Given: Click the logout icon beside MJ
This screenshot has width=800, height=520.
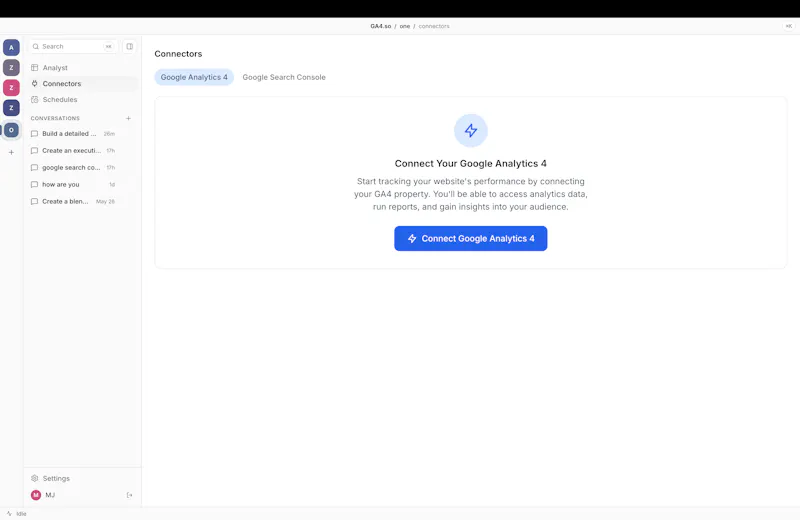Looking at the screenshot, I should point(130,495).
